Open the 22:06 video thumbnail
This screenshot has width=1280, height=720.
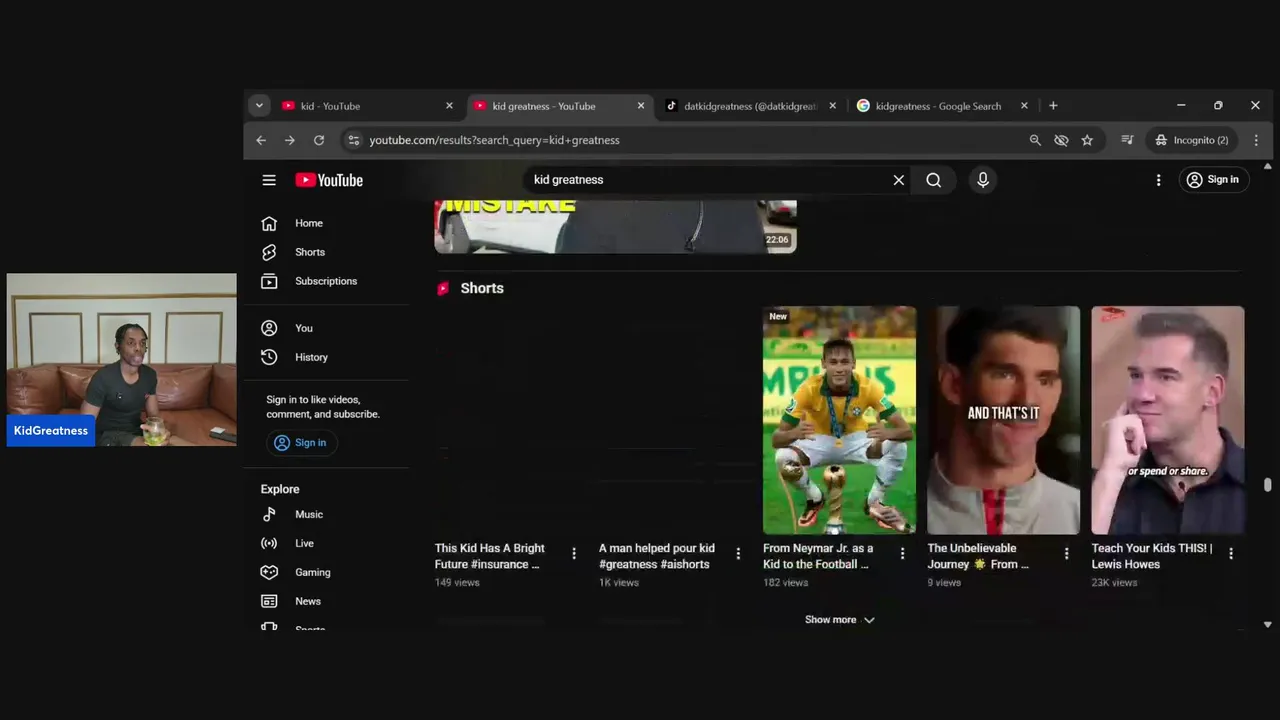[615, 226]
